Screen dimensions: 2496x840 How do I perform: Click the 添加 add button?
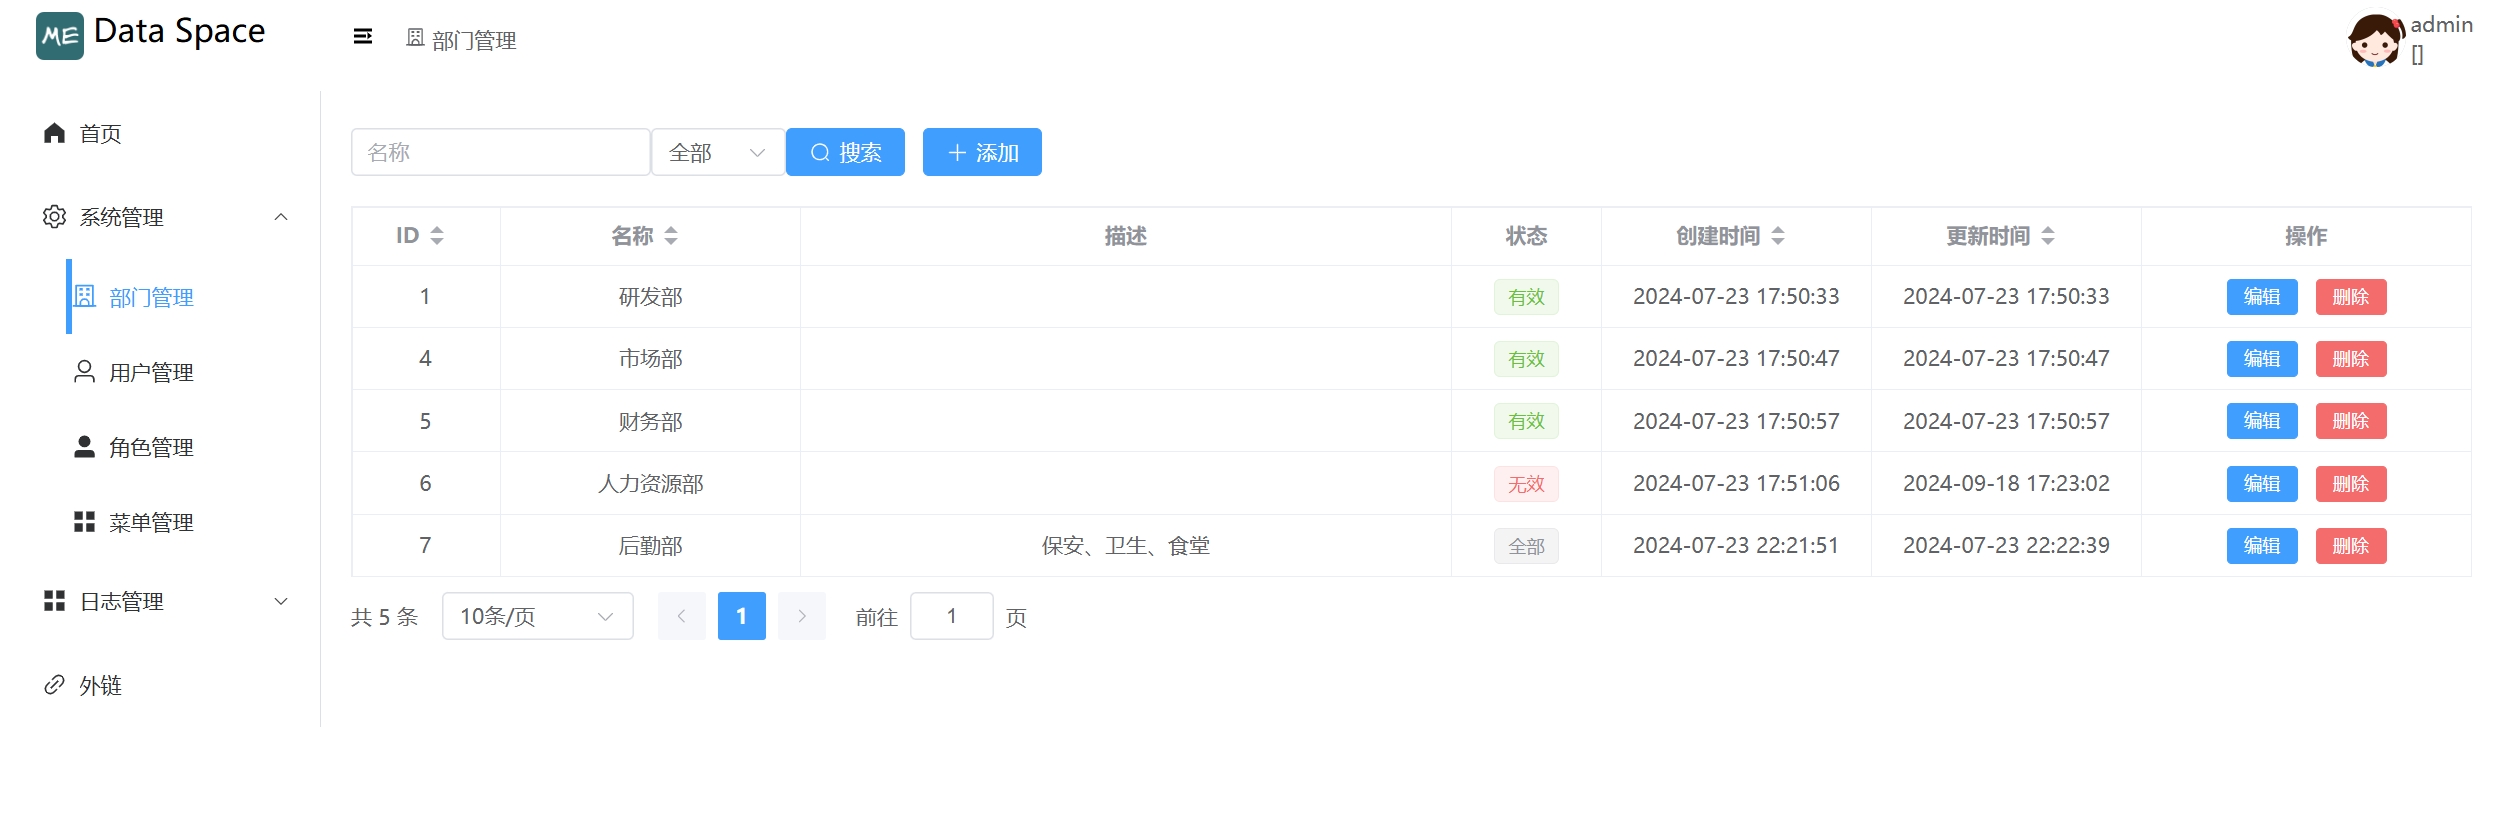(981, 153)
